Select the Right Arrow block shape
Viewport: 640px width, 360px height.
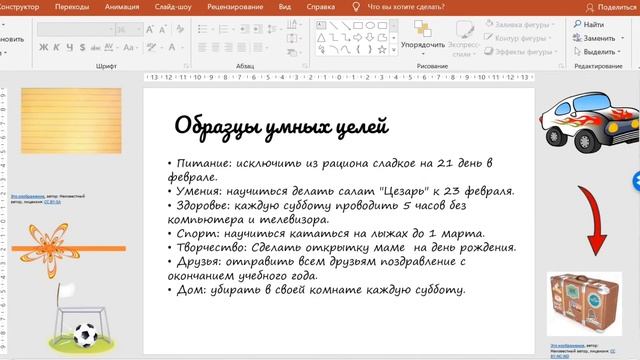pyautogui.click(x=358, y=38)
